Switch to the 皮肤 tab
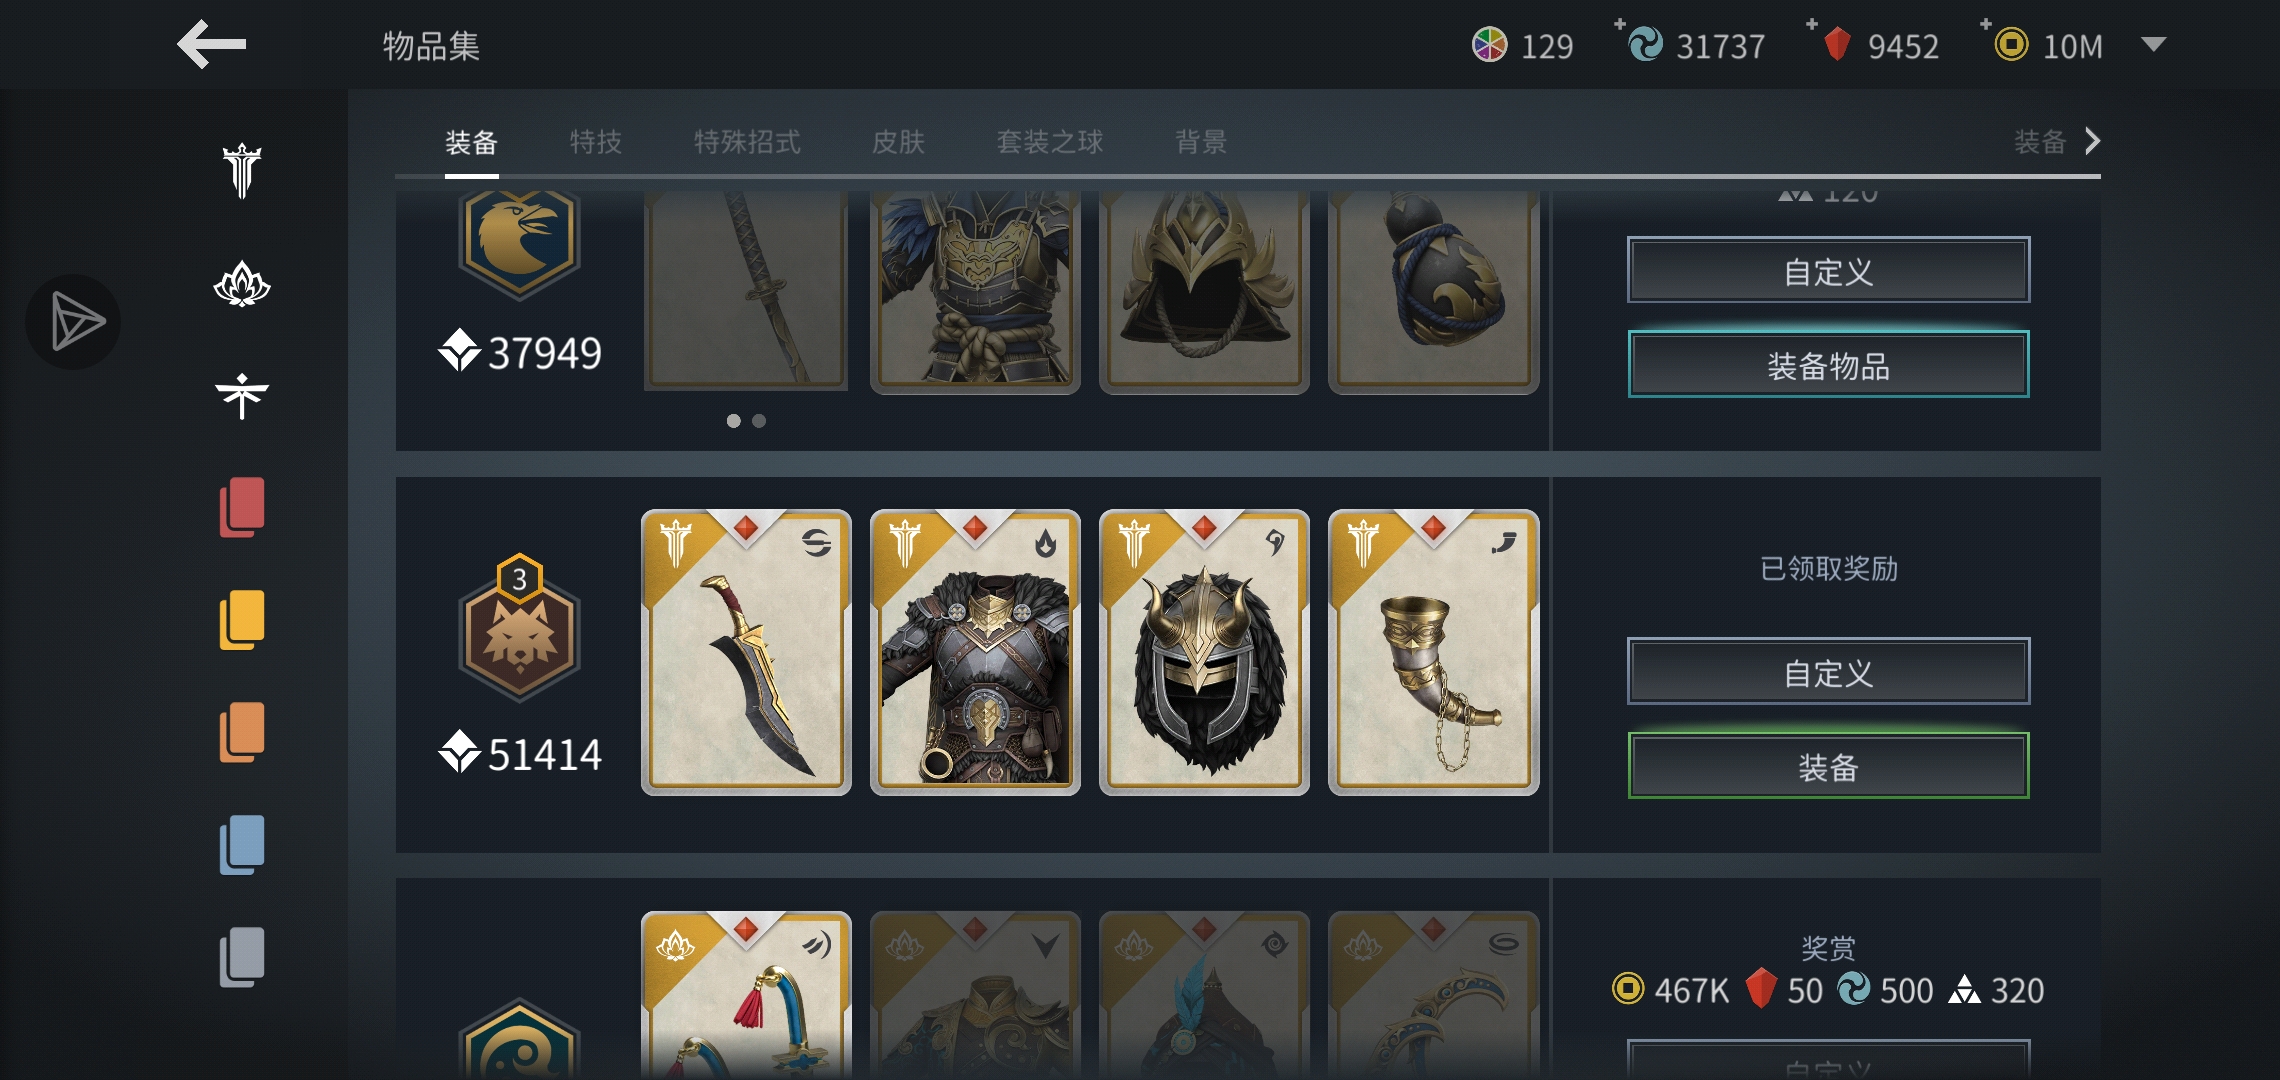The width and height of the screenshot is (2280, 1080). coord(898,142)
